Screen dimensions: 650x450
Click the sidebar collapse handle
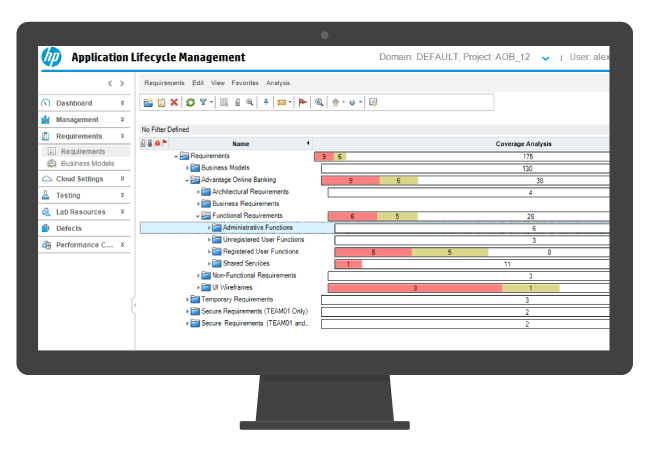tap(134, 305)
